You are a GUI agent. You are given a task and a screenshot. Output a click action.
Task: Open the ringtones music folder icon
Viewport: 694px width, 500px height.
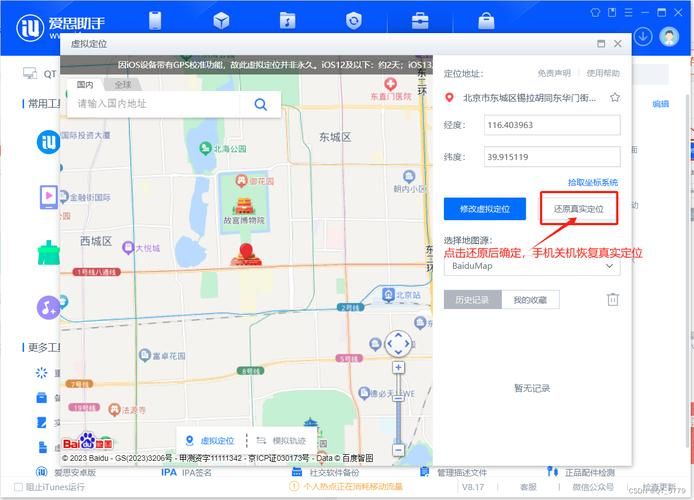pos(287,20)
